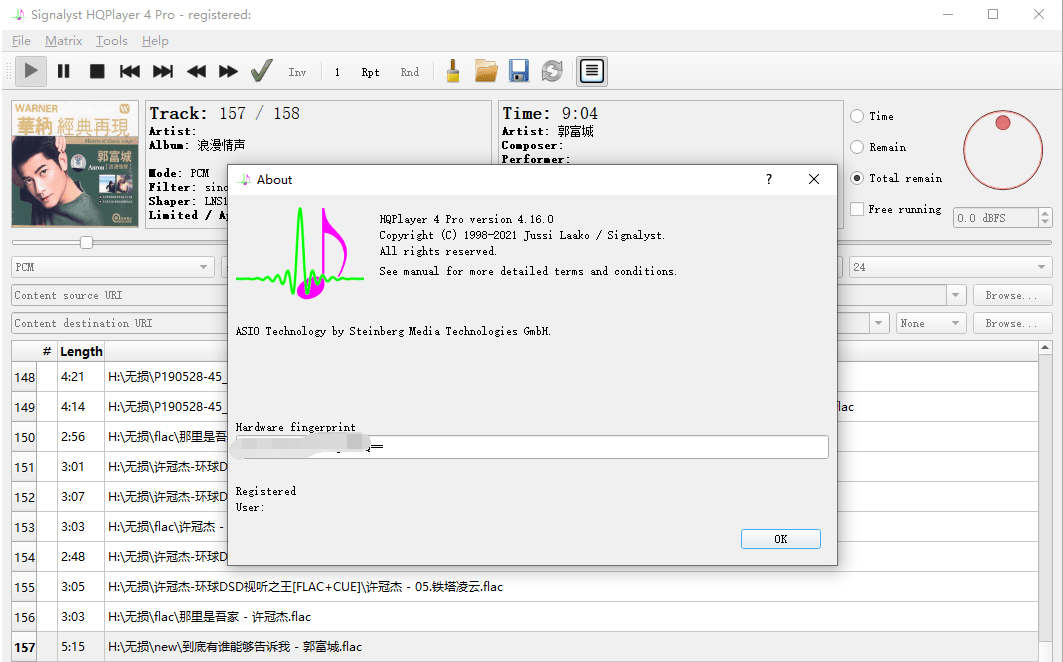Screen dimensions: 1063x662
Task: Expand the content source URI dropdown arrow
Action: [955, 295]
